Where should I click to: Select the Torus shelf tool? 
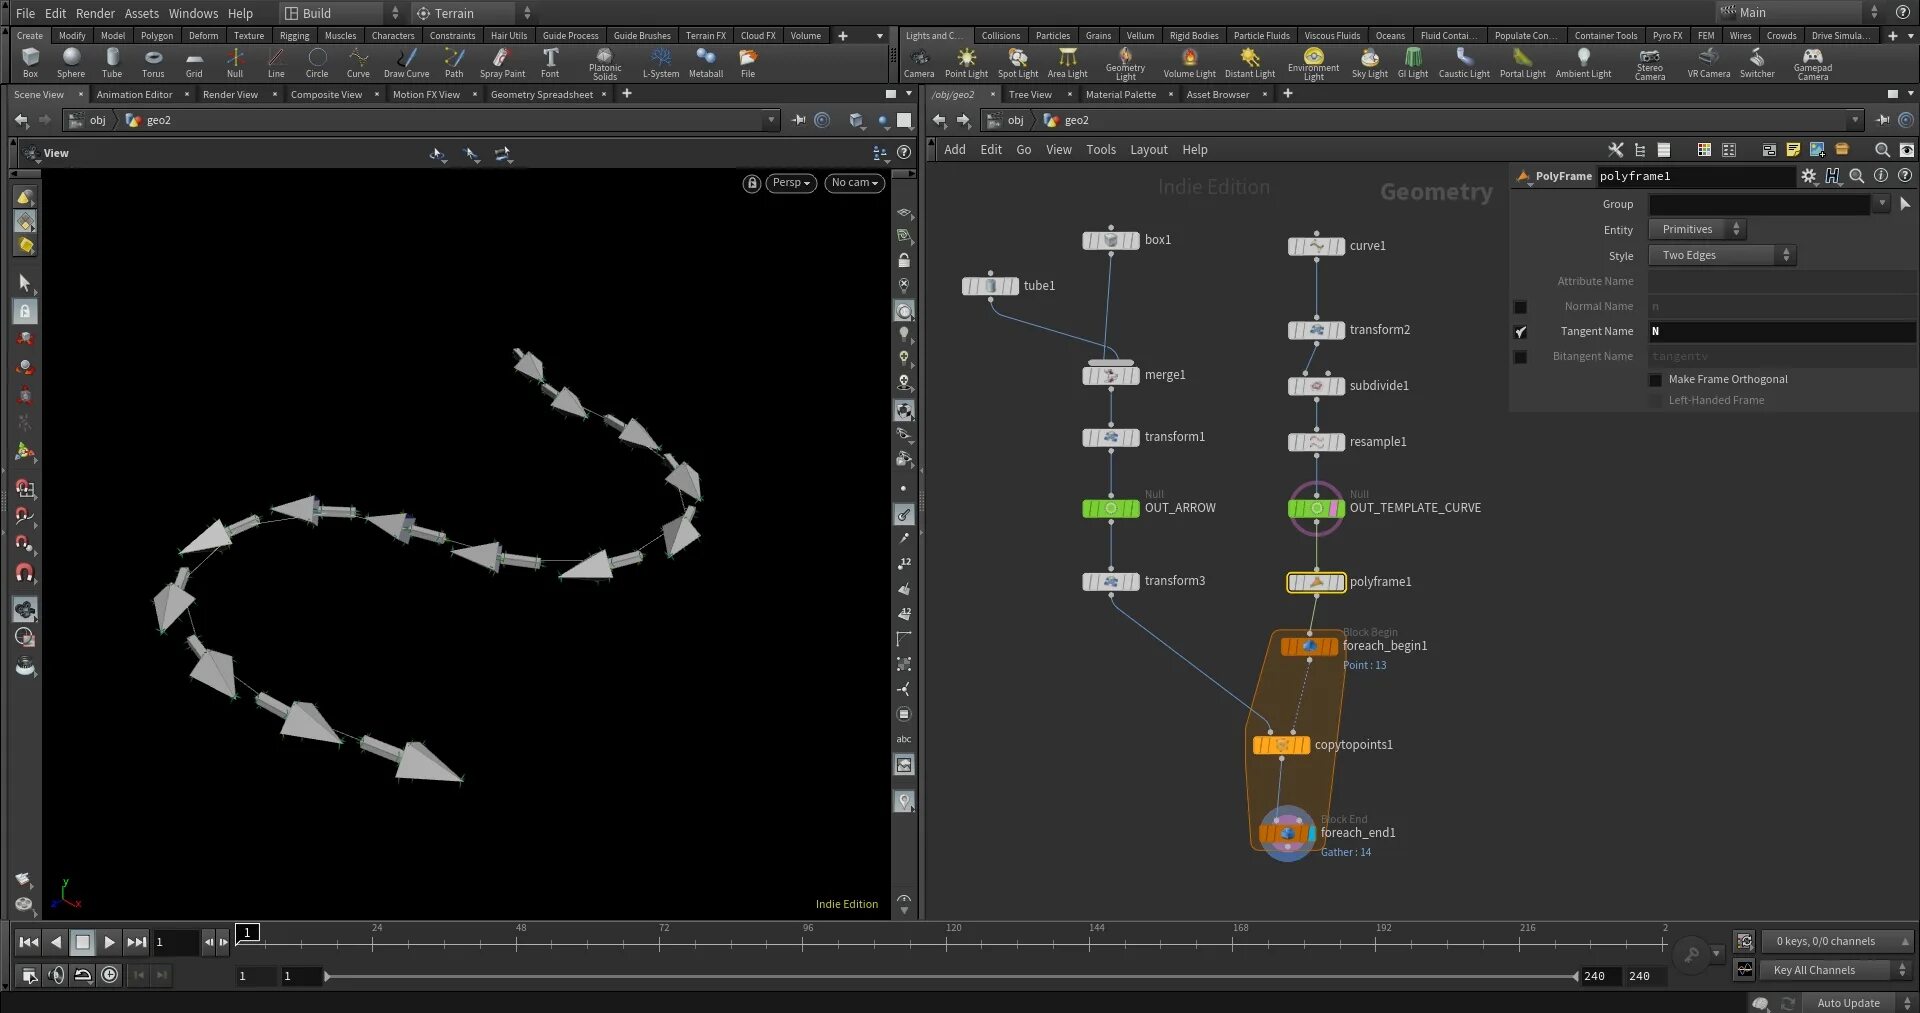click(x=152, y=62)
